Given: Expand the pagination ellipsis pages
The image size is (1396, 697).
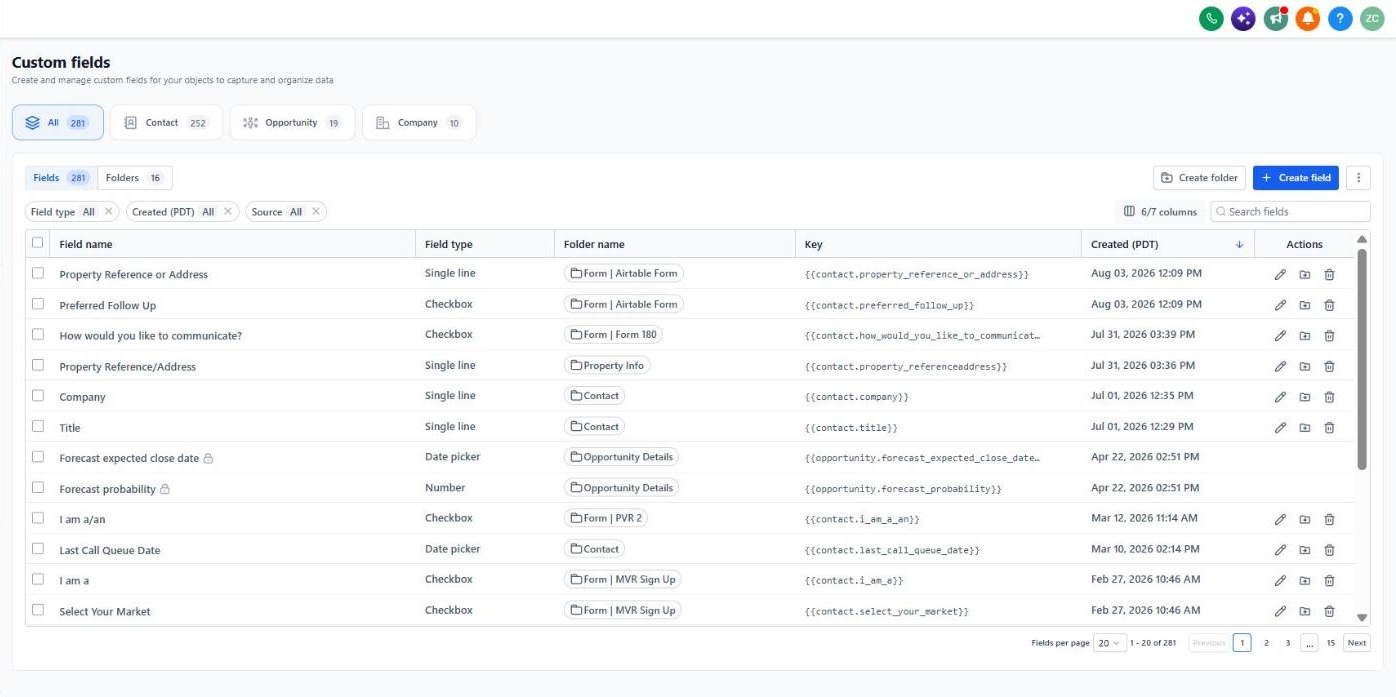Looking at the screenshot, I should [1309, 643].
